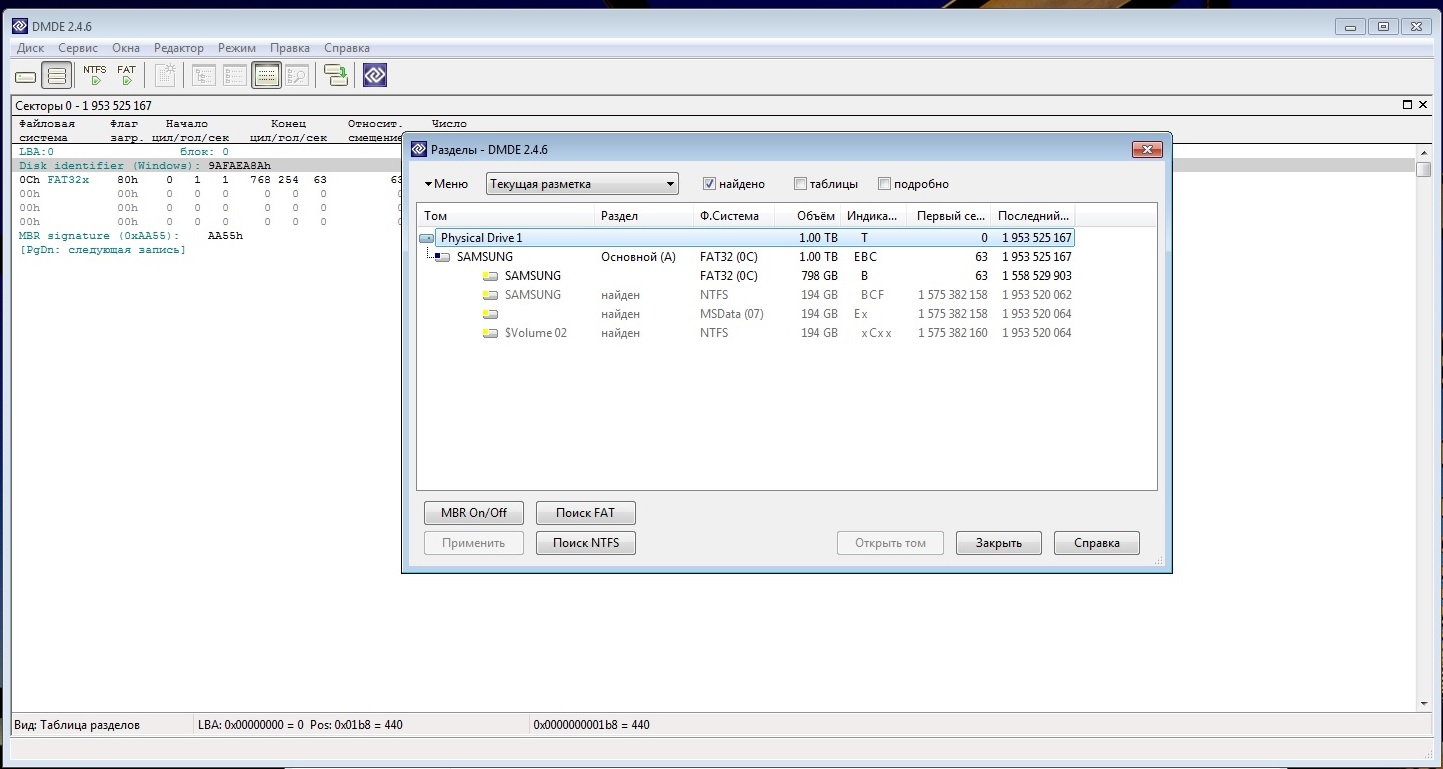The height and width of the screenshot is (769, 1443).
Task: Click the copy sectors toolbar icon
Action: pos(336,76)
